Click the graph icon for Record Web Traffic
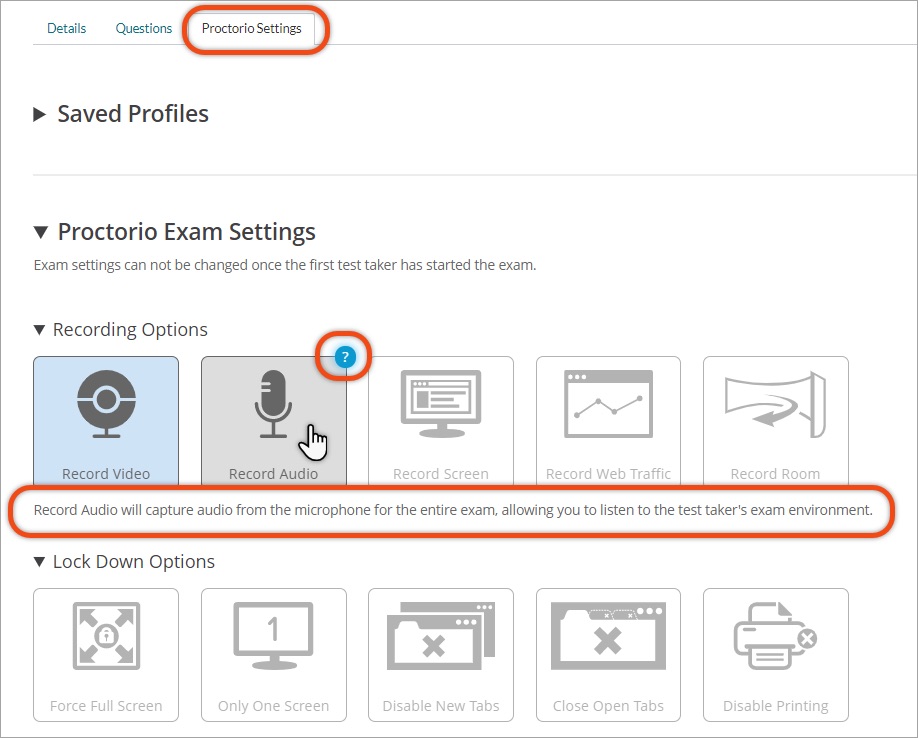This screenshot has width=918, height=738. (x=608, y=404)
